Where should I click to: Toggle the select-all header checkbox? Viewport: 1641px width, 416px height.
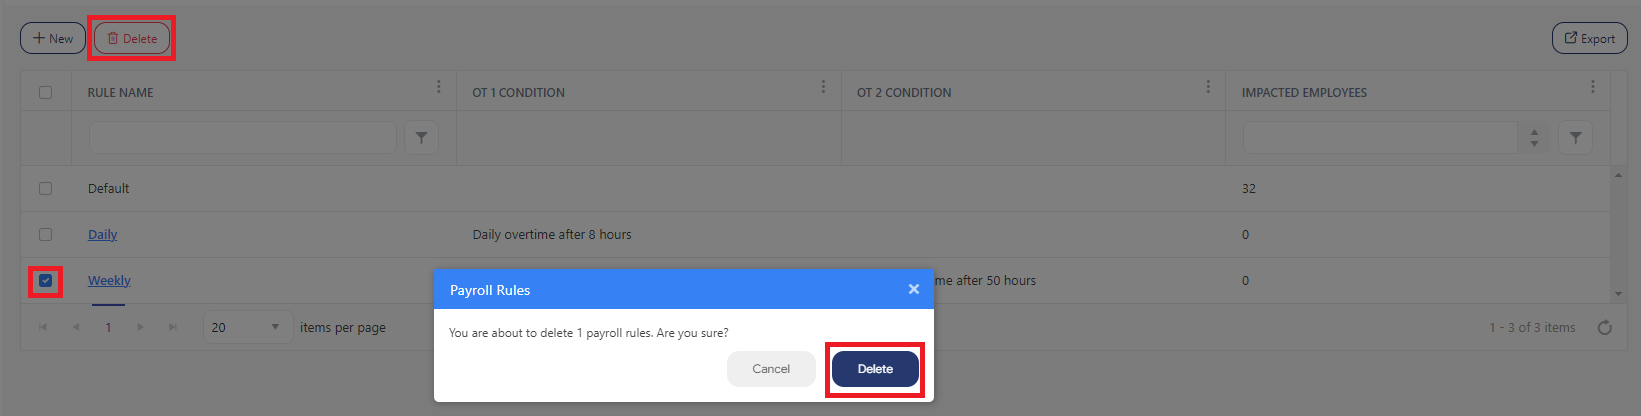(x=45, y=92)
